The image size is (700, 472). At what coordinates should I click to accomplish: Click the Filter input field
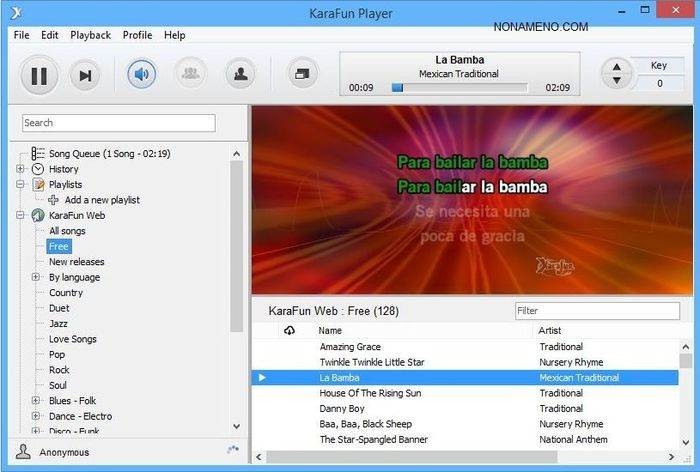point(597,311)
